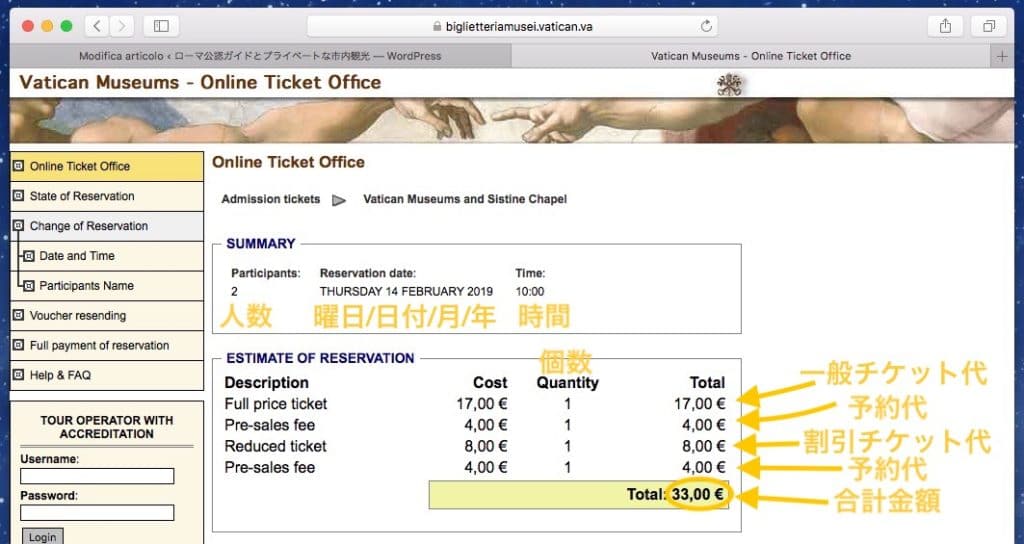Click the Password input field
1024x544 pixels.
click(x=97, y=513)
